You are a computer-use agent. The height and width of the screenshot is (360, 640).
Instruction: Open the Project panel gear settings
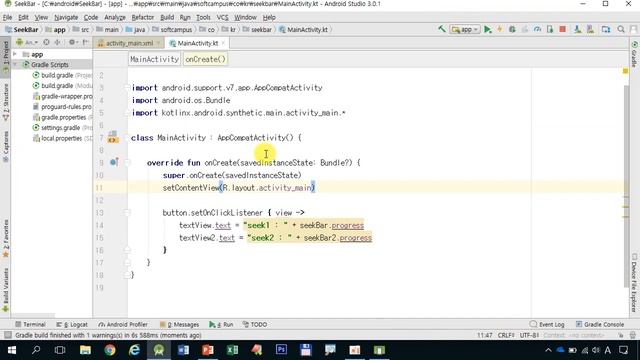point(72,42)
